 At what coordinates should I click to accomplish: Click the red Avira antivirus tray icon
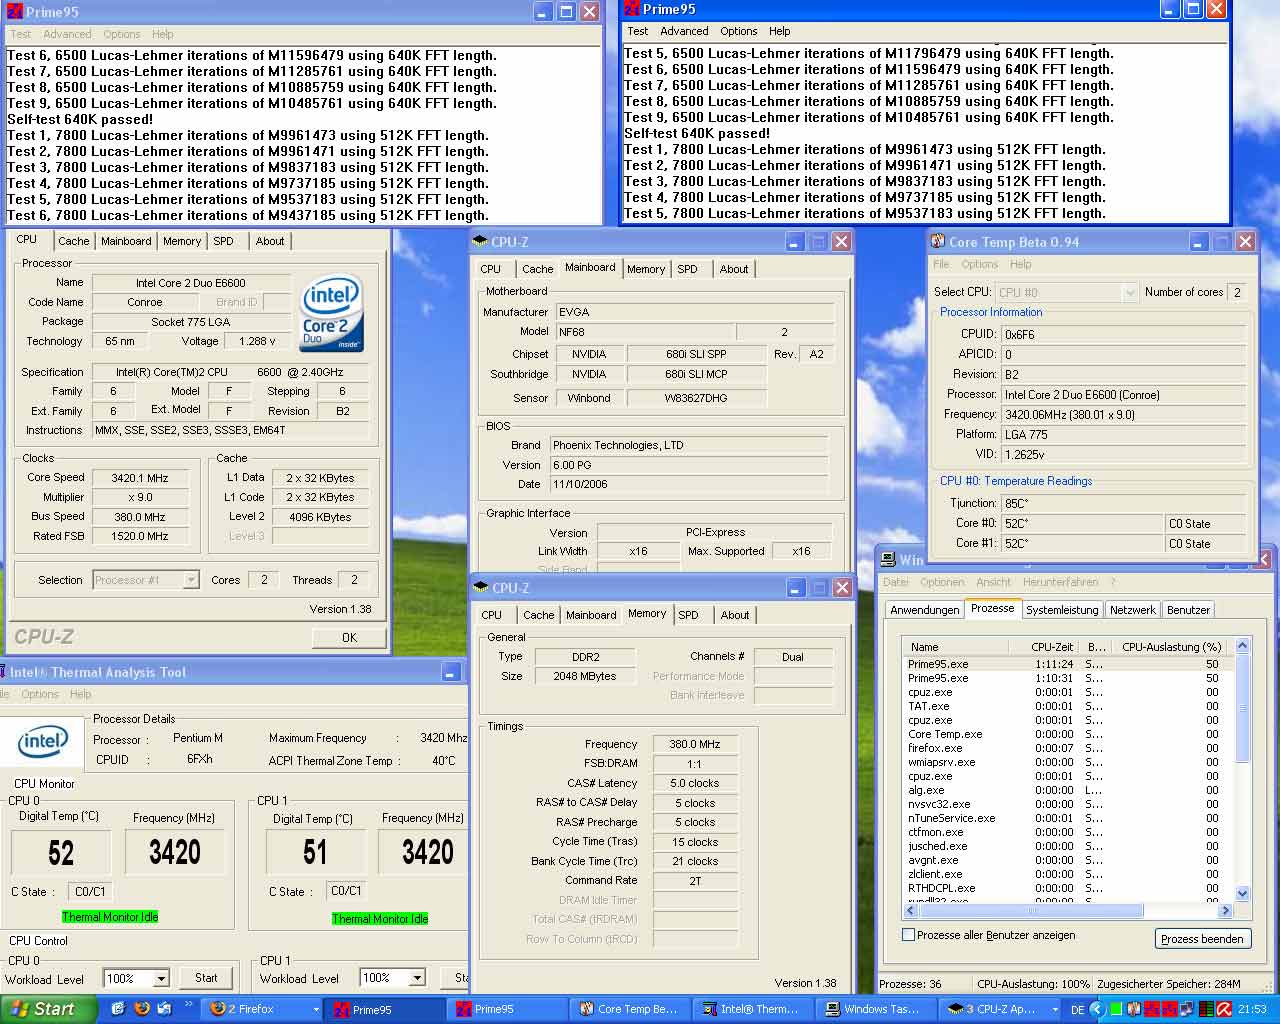[x=1224, y=1009]
